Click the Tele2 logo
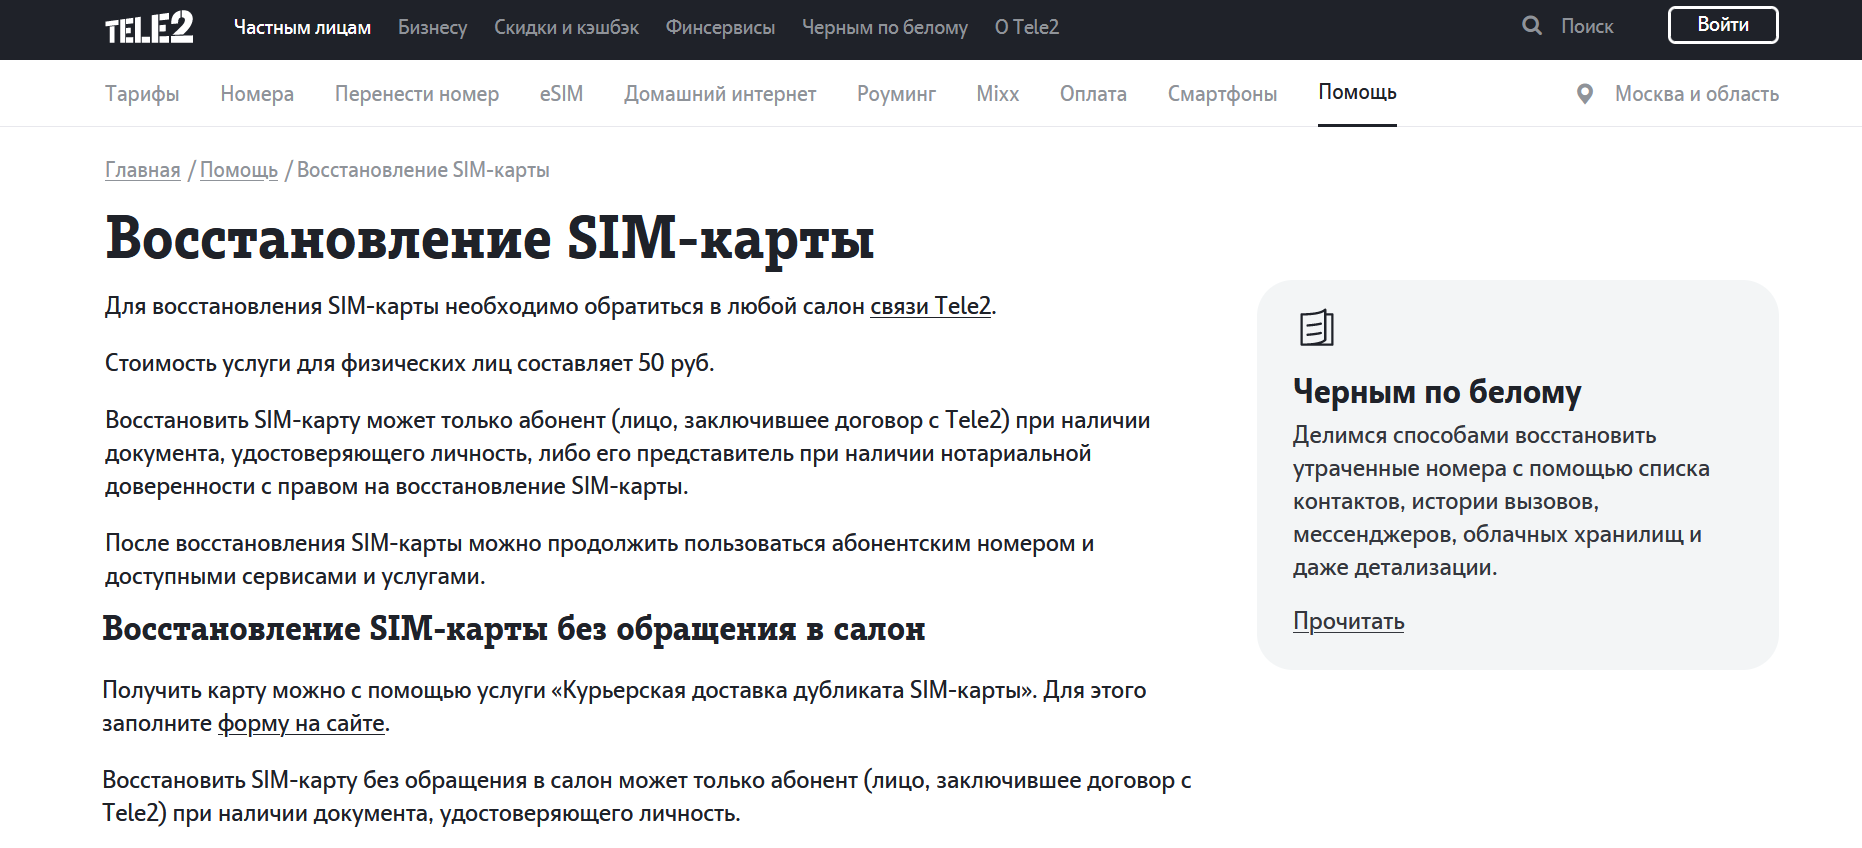 click(149, 27)
